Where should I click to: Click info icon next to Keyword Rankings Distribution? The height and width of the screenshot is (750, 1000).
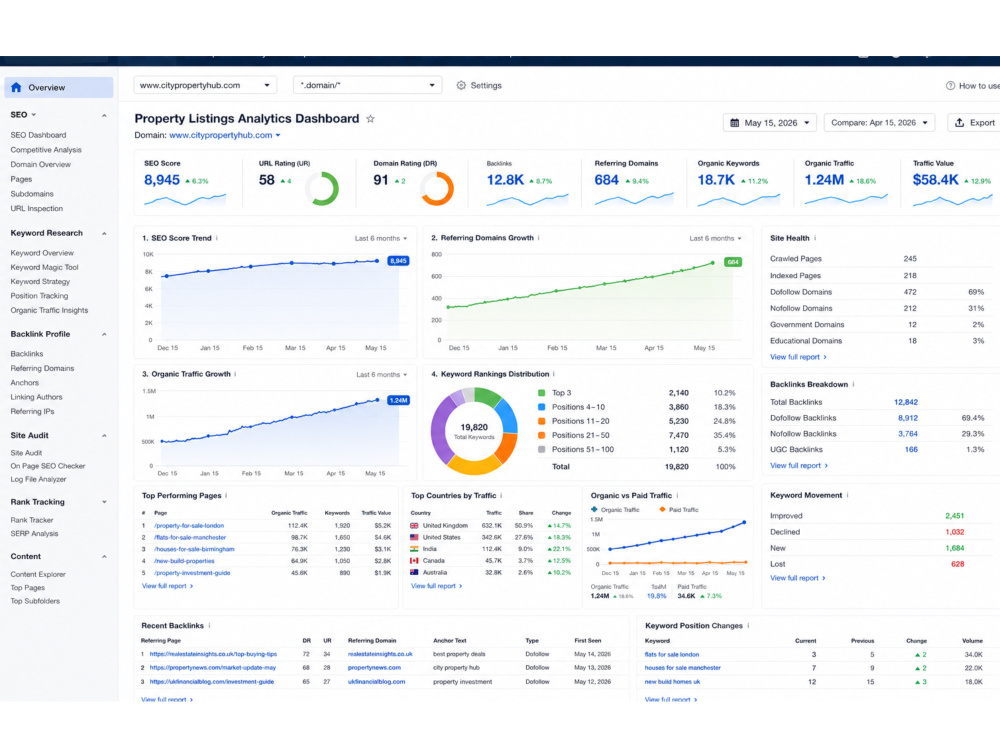554,374
